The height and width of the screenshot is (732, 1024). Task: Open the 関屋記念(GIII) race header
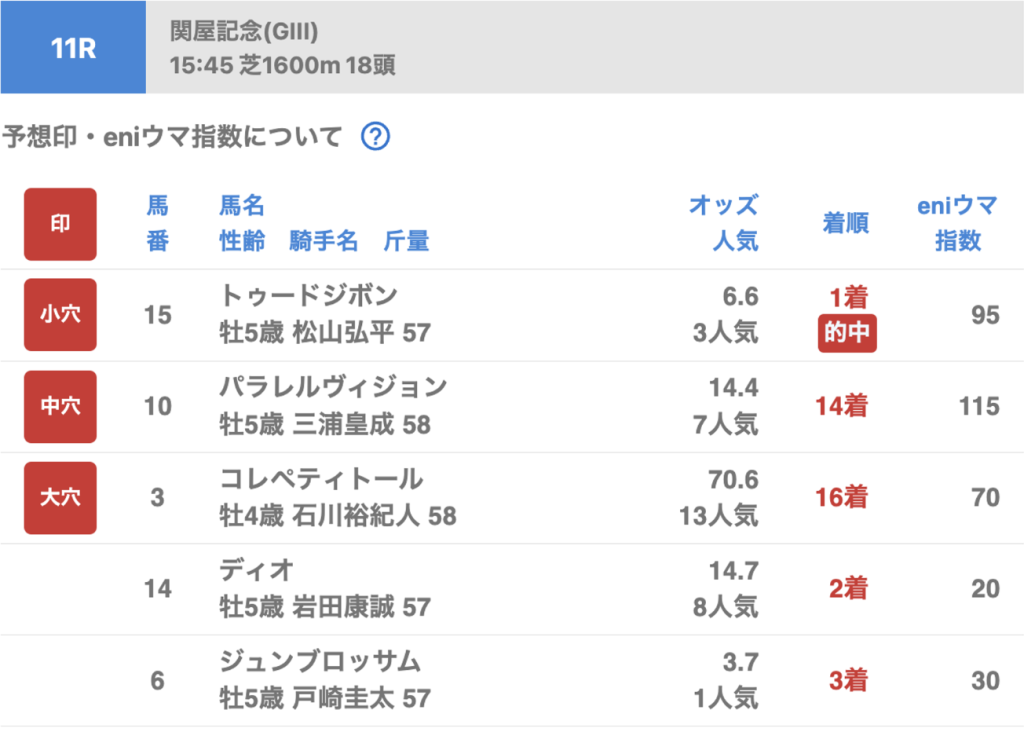point(245,32)
